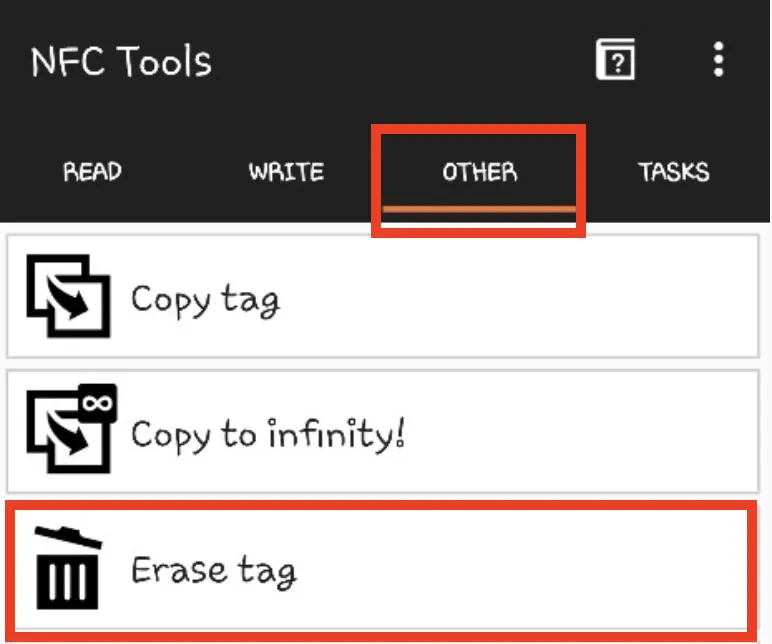Screen dimensions: 772x644
Task: Choose the Copy to infinity! text
Action: tap(268, 435)
